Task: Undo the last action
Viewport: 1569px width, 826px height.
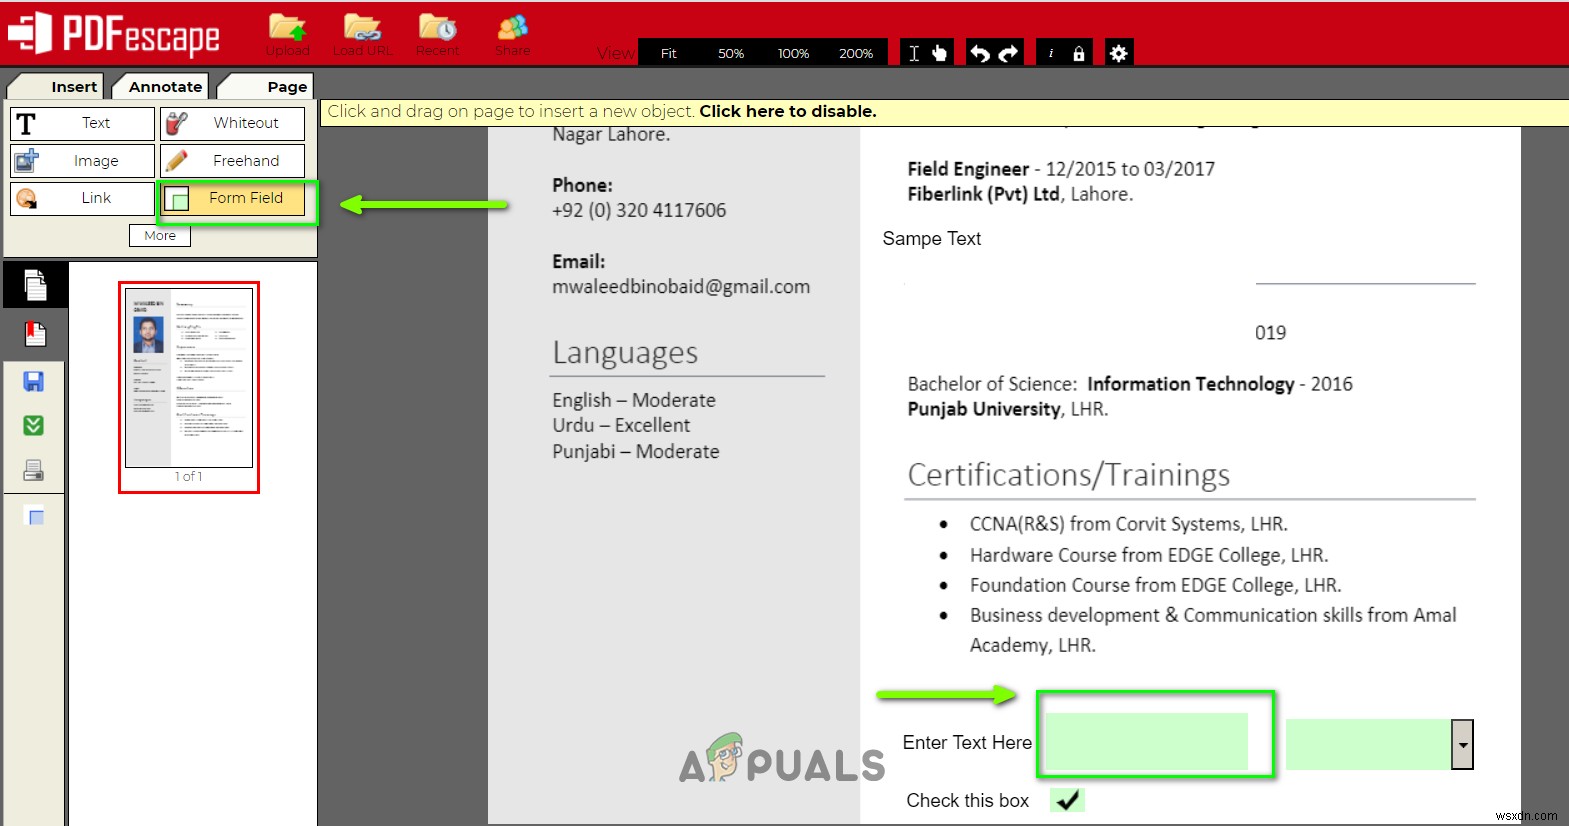Action: tap(980, 53)
